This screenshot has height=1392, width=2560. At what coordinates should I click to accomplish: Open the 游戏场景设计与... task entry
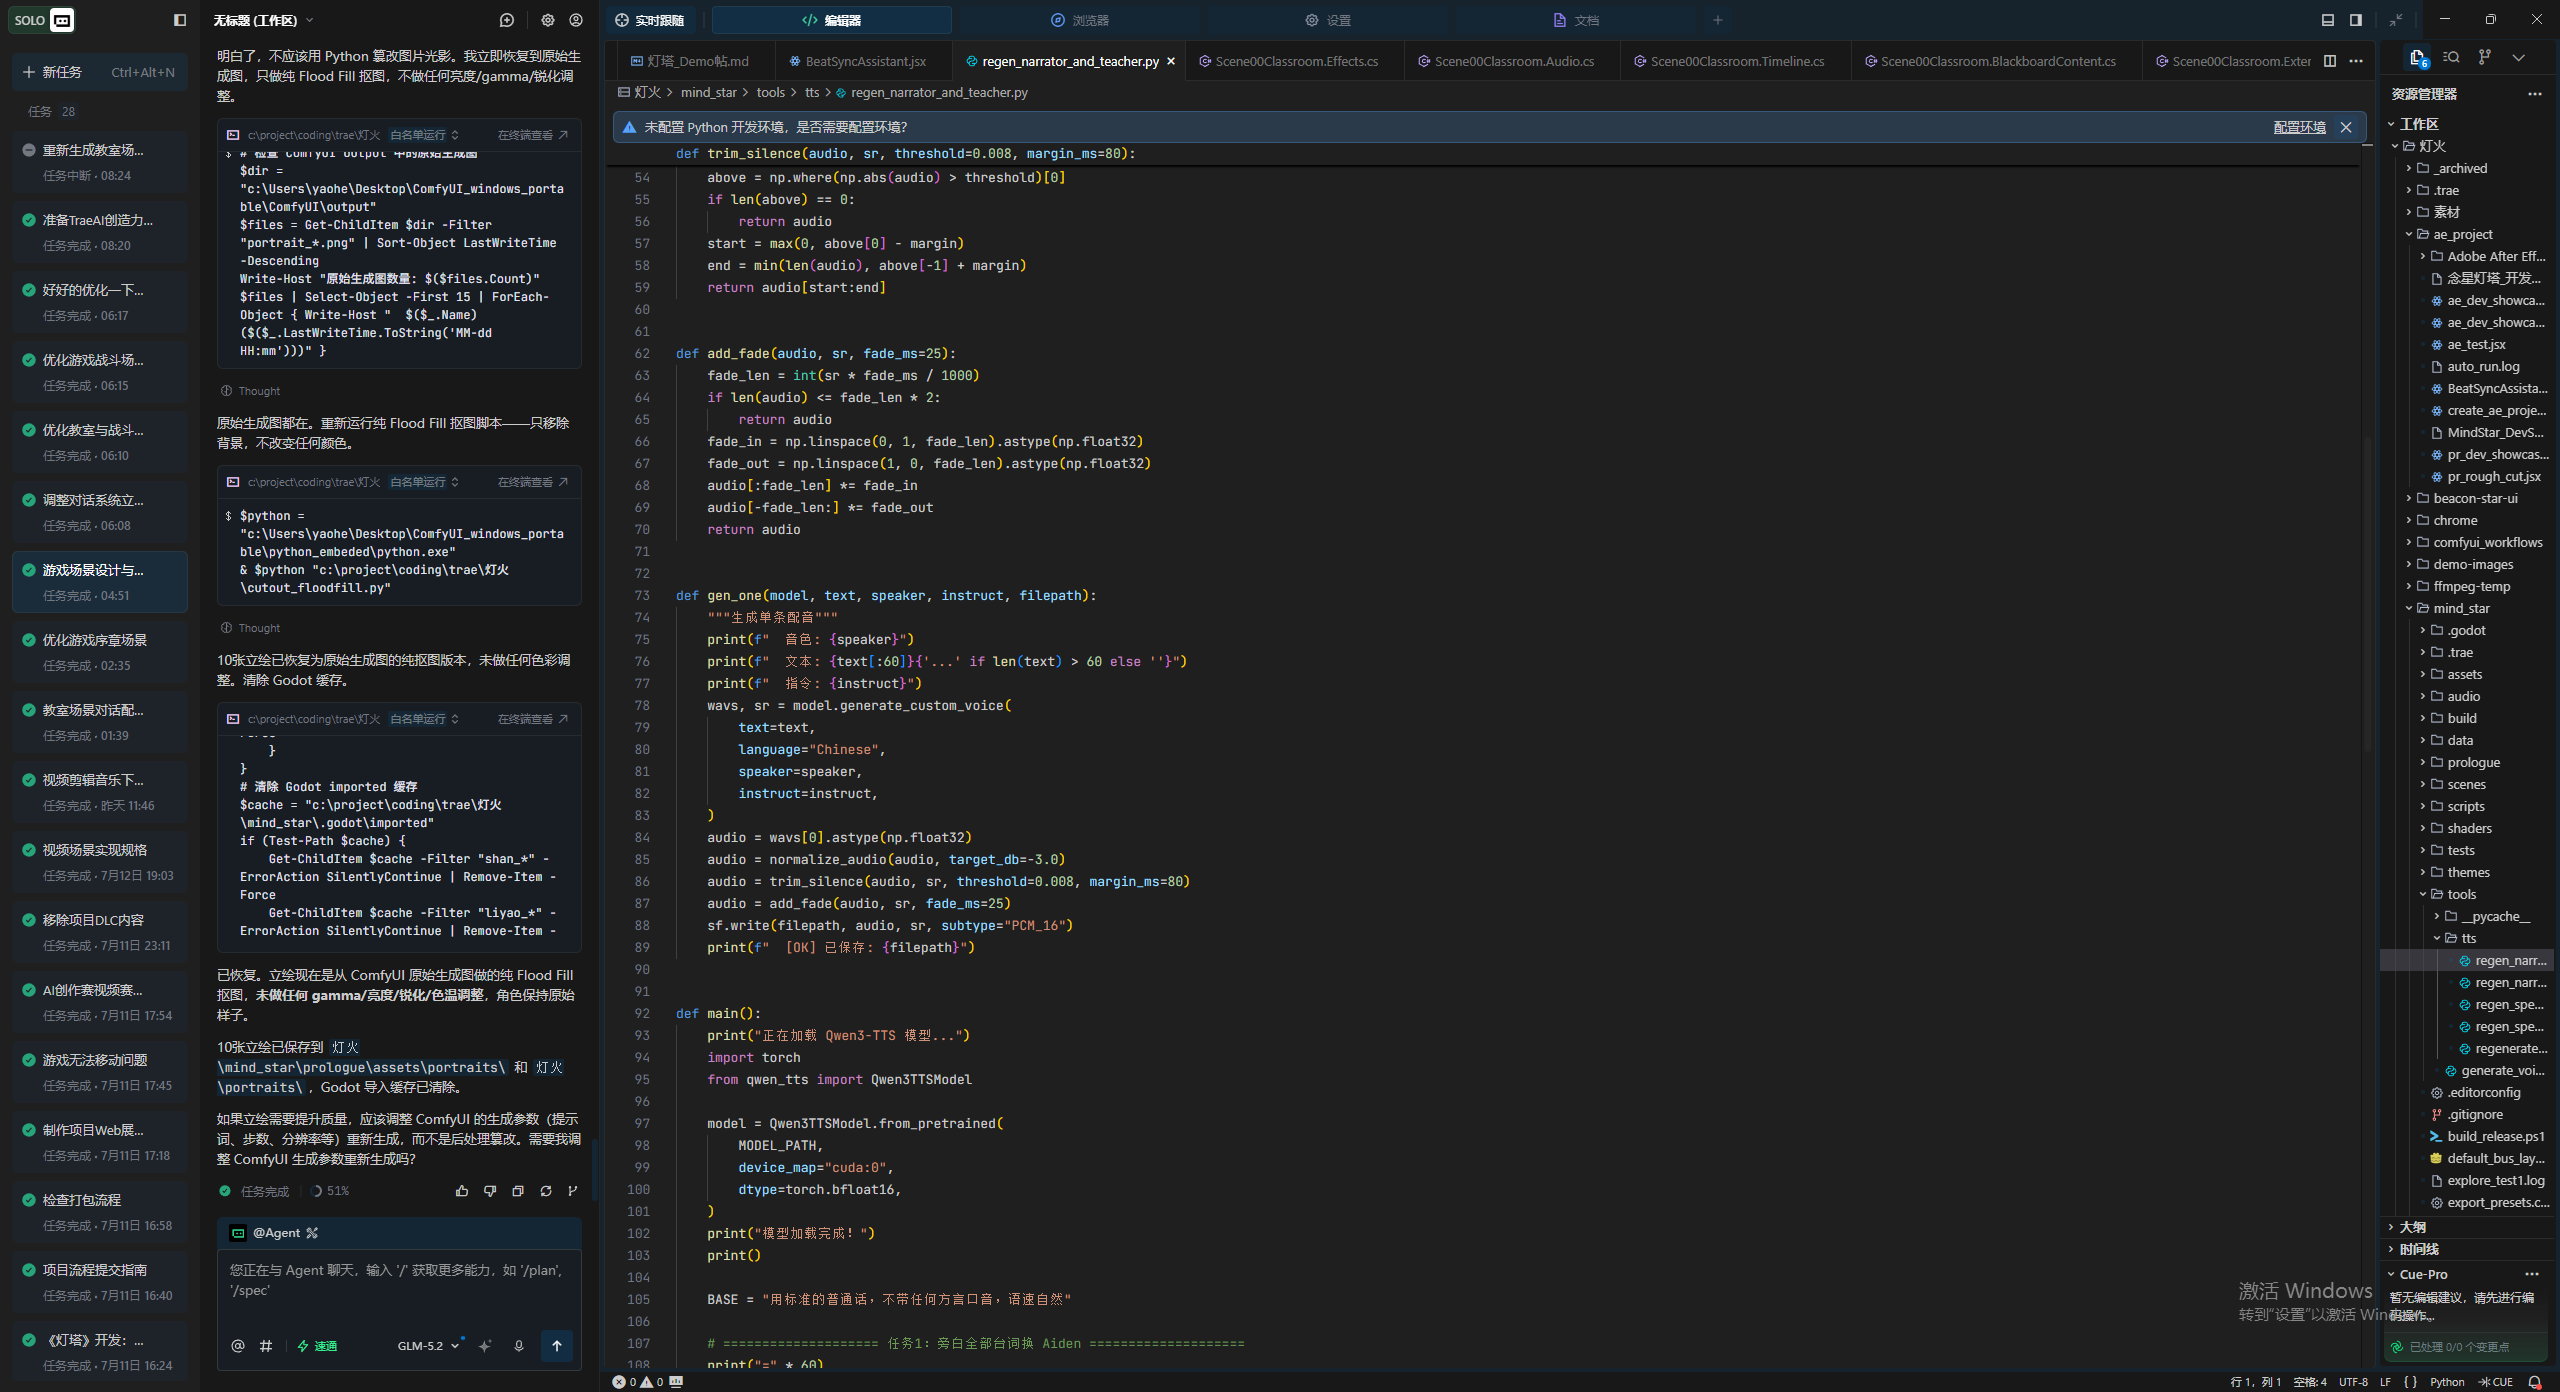point(99,582)
